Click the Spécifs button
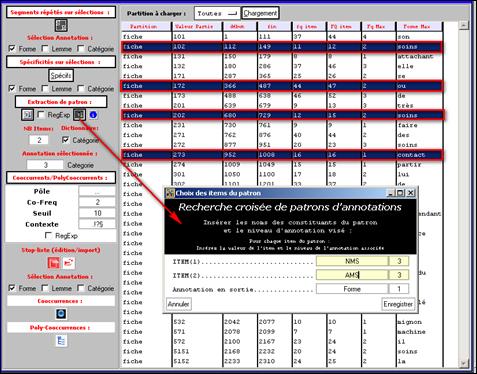This screenshot has width=477, height=374. (61, 76)
